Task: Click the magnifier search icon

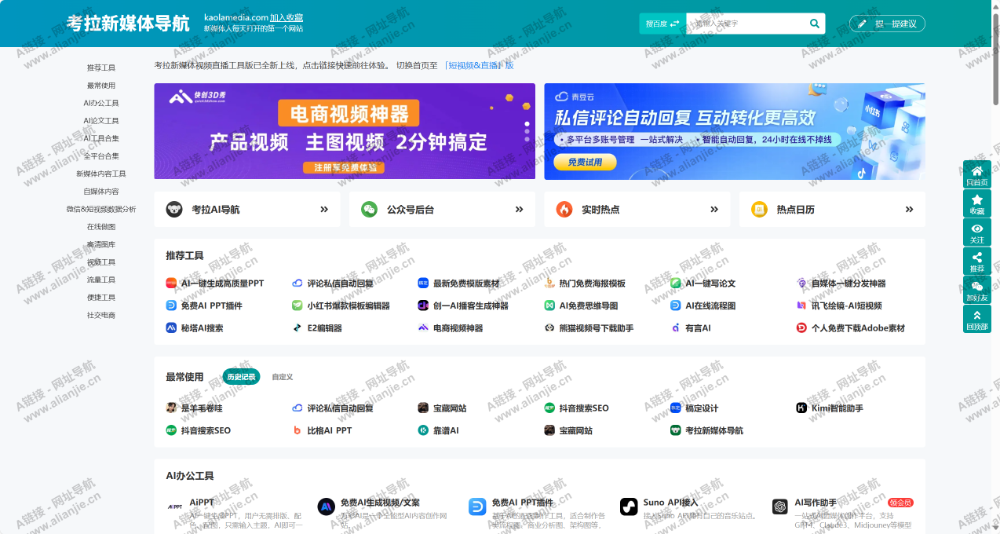Action: pyautogui.click(x=814, y=24)
